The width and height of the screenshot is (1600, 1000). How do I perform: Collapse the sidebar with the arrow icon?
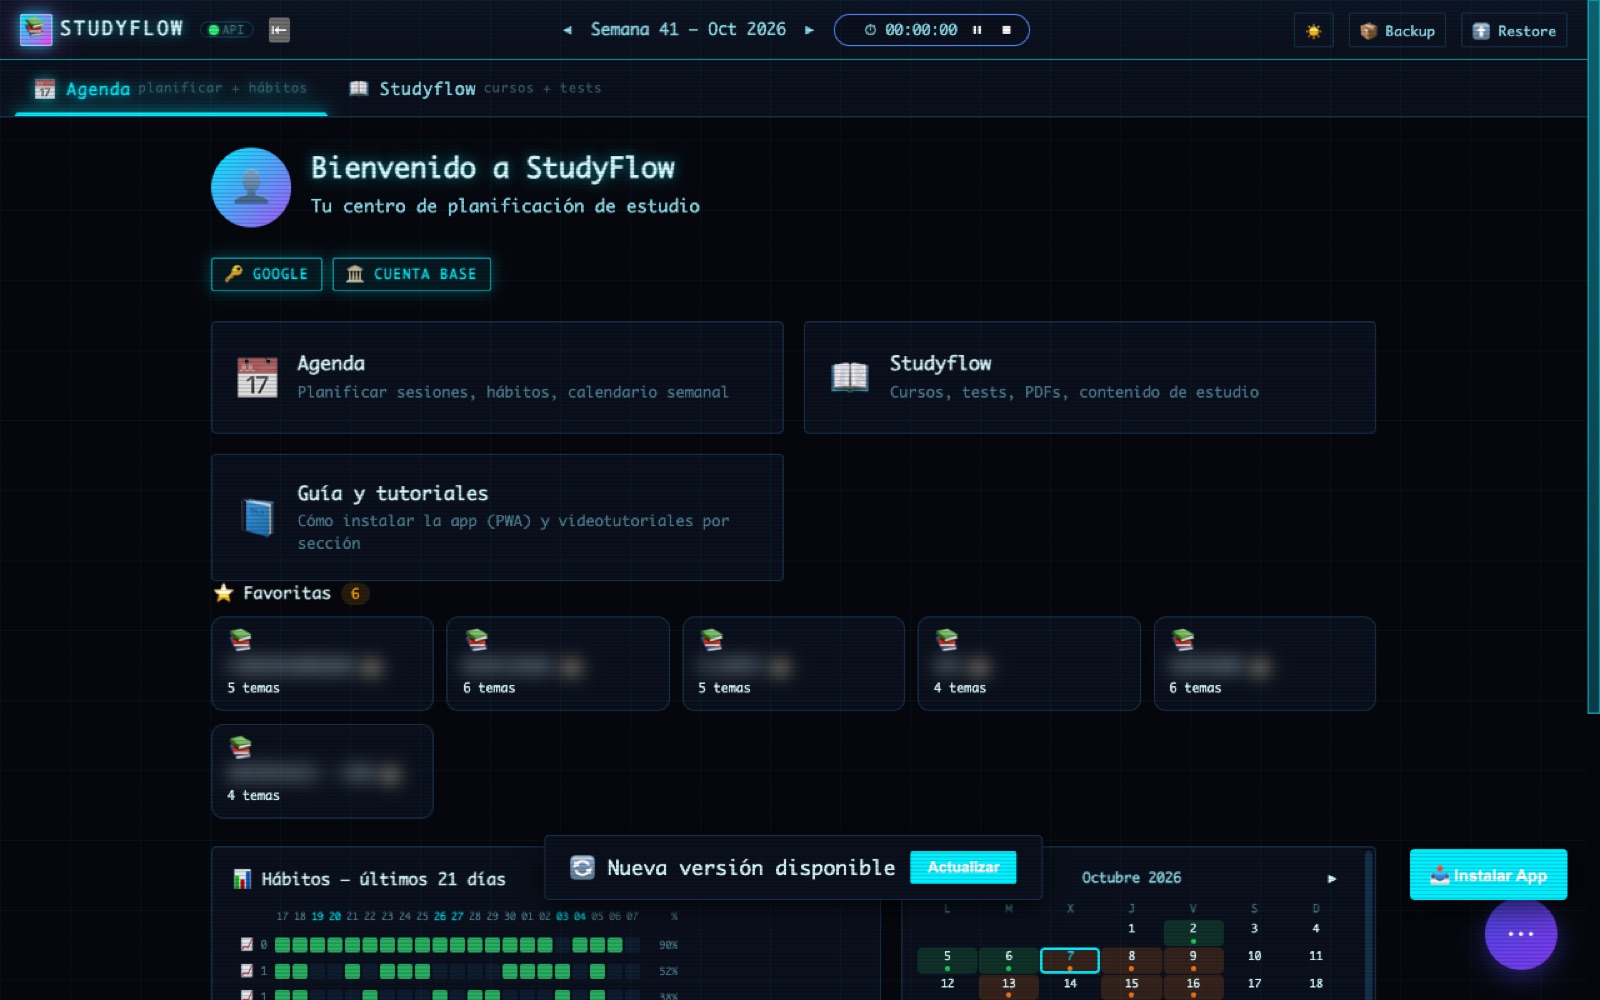pos(279,30)
